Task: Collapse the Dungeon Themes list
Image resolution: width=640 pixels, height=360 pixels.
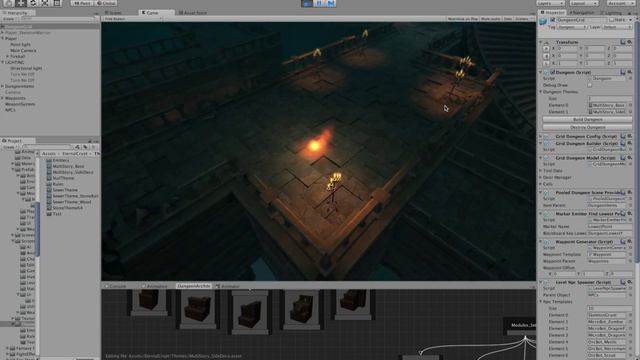Action: pos(541,92)
